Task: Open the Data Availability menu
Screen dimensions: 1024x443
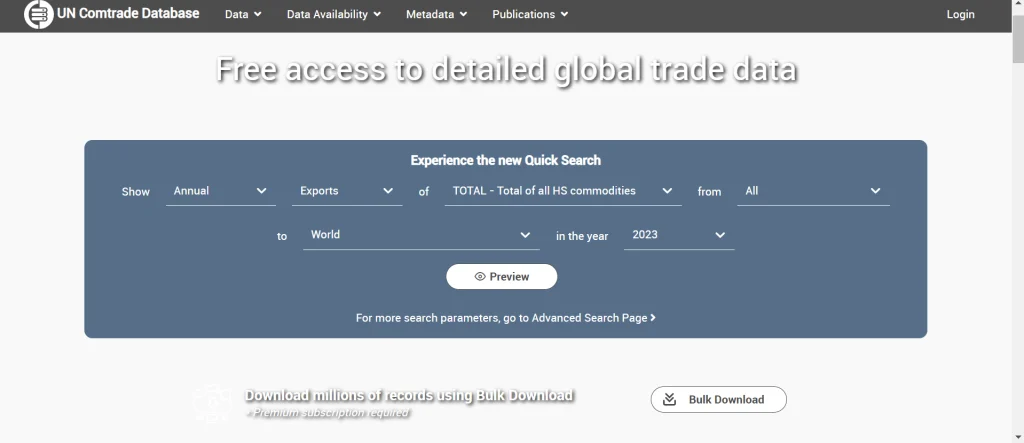Action: [334, 14]
